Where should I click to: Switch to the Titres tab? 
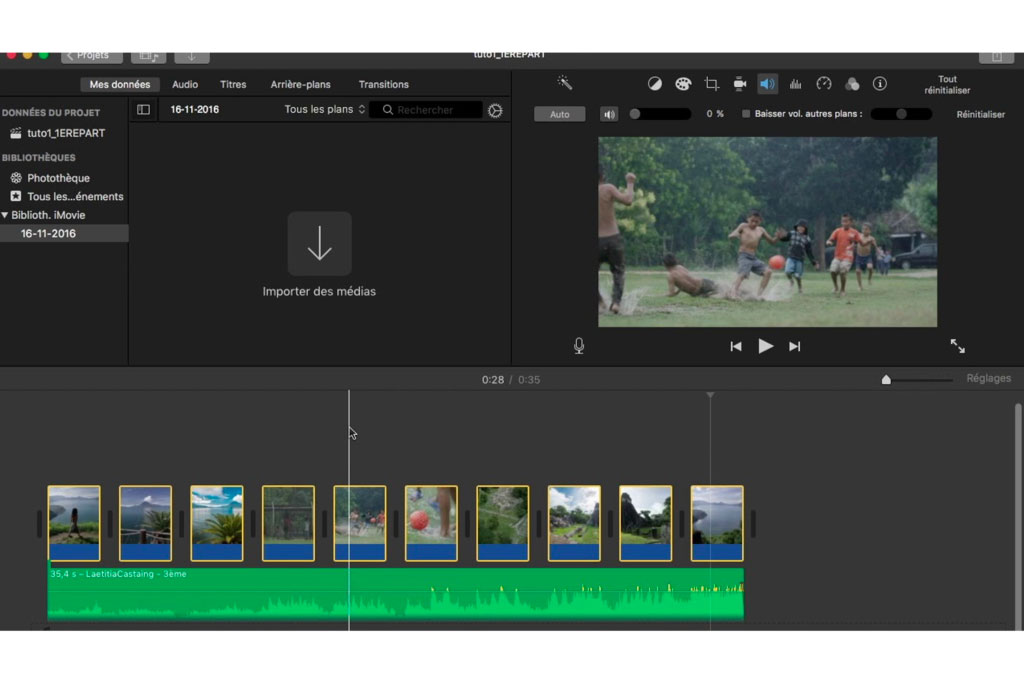(x=233, y=85)
